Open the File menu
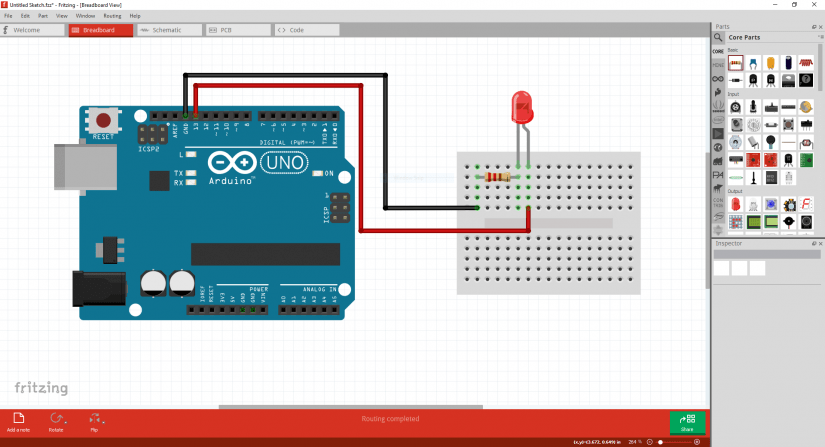 [x=8, y=16]
